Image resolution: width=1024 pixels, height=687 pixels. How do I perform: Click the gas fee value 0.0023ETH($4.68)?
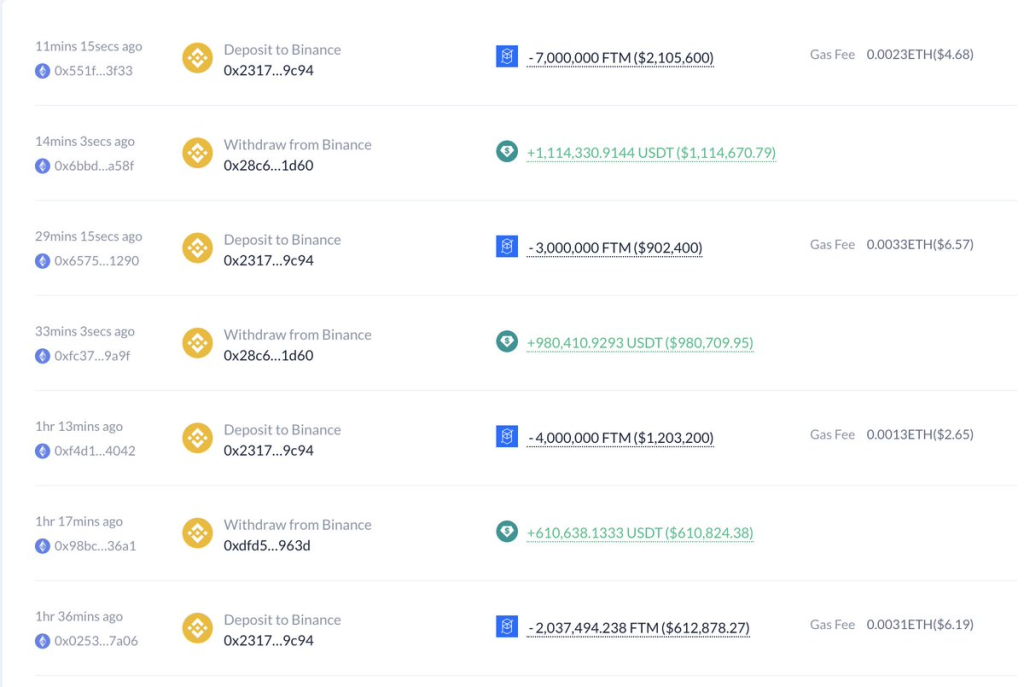tap(920, 54)
